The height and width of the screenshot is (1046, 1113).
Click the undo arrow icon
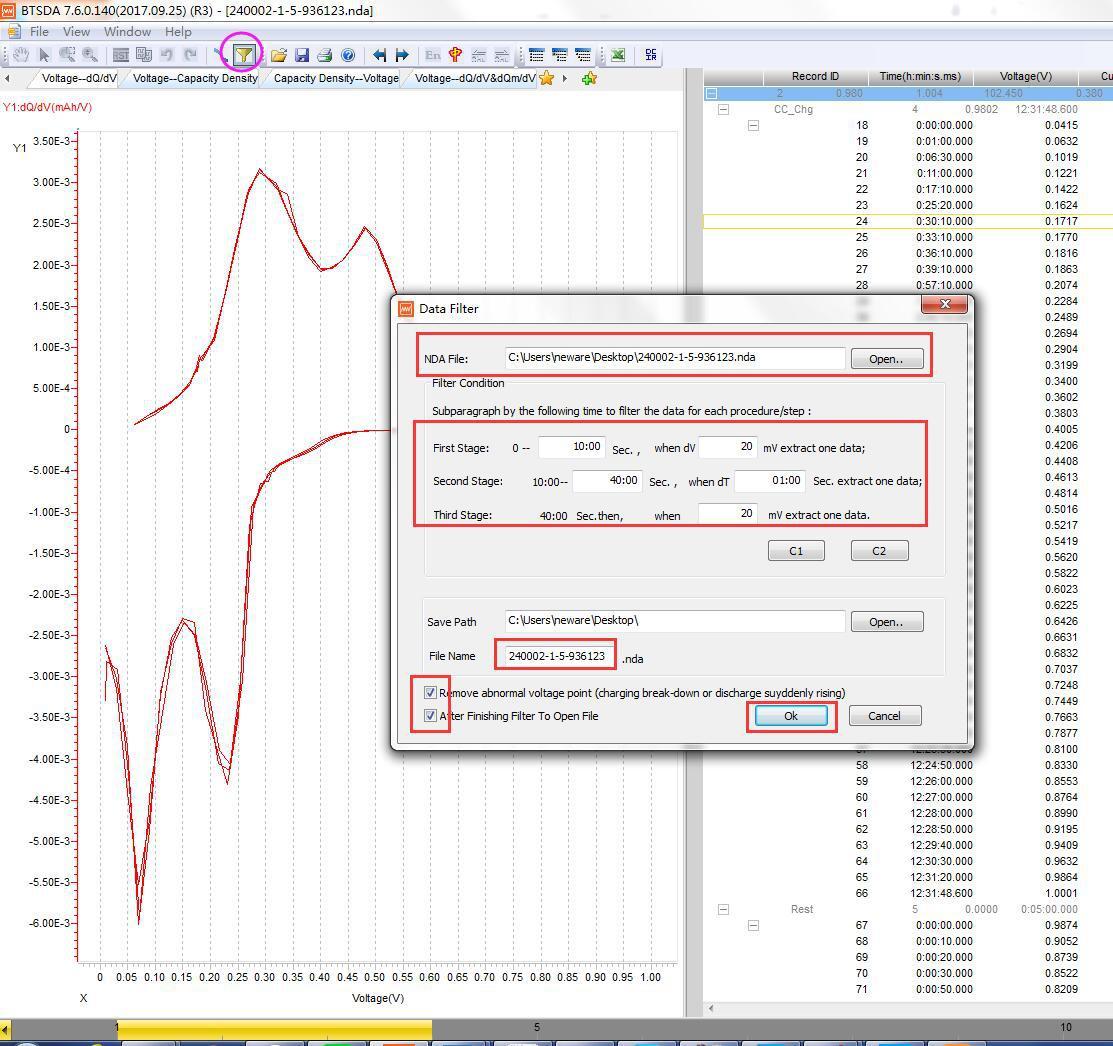pos(167,55)
